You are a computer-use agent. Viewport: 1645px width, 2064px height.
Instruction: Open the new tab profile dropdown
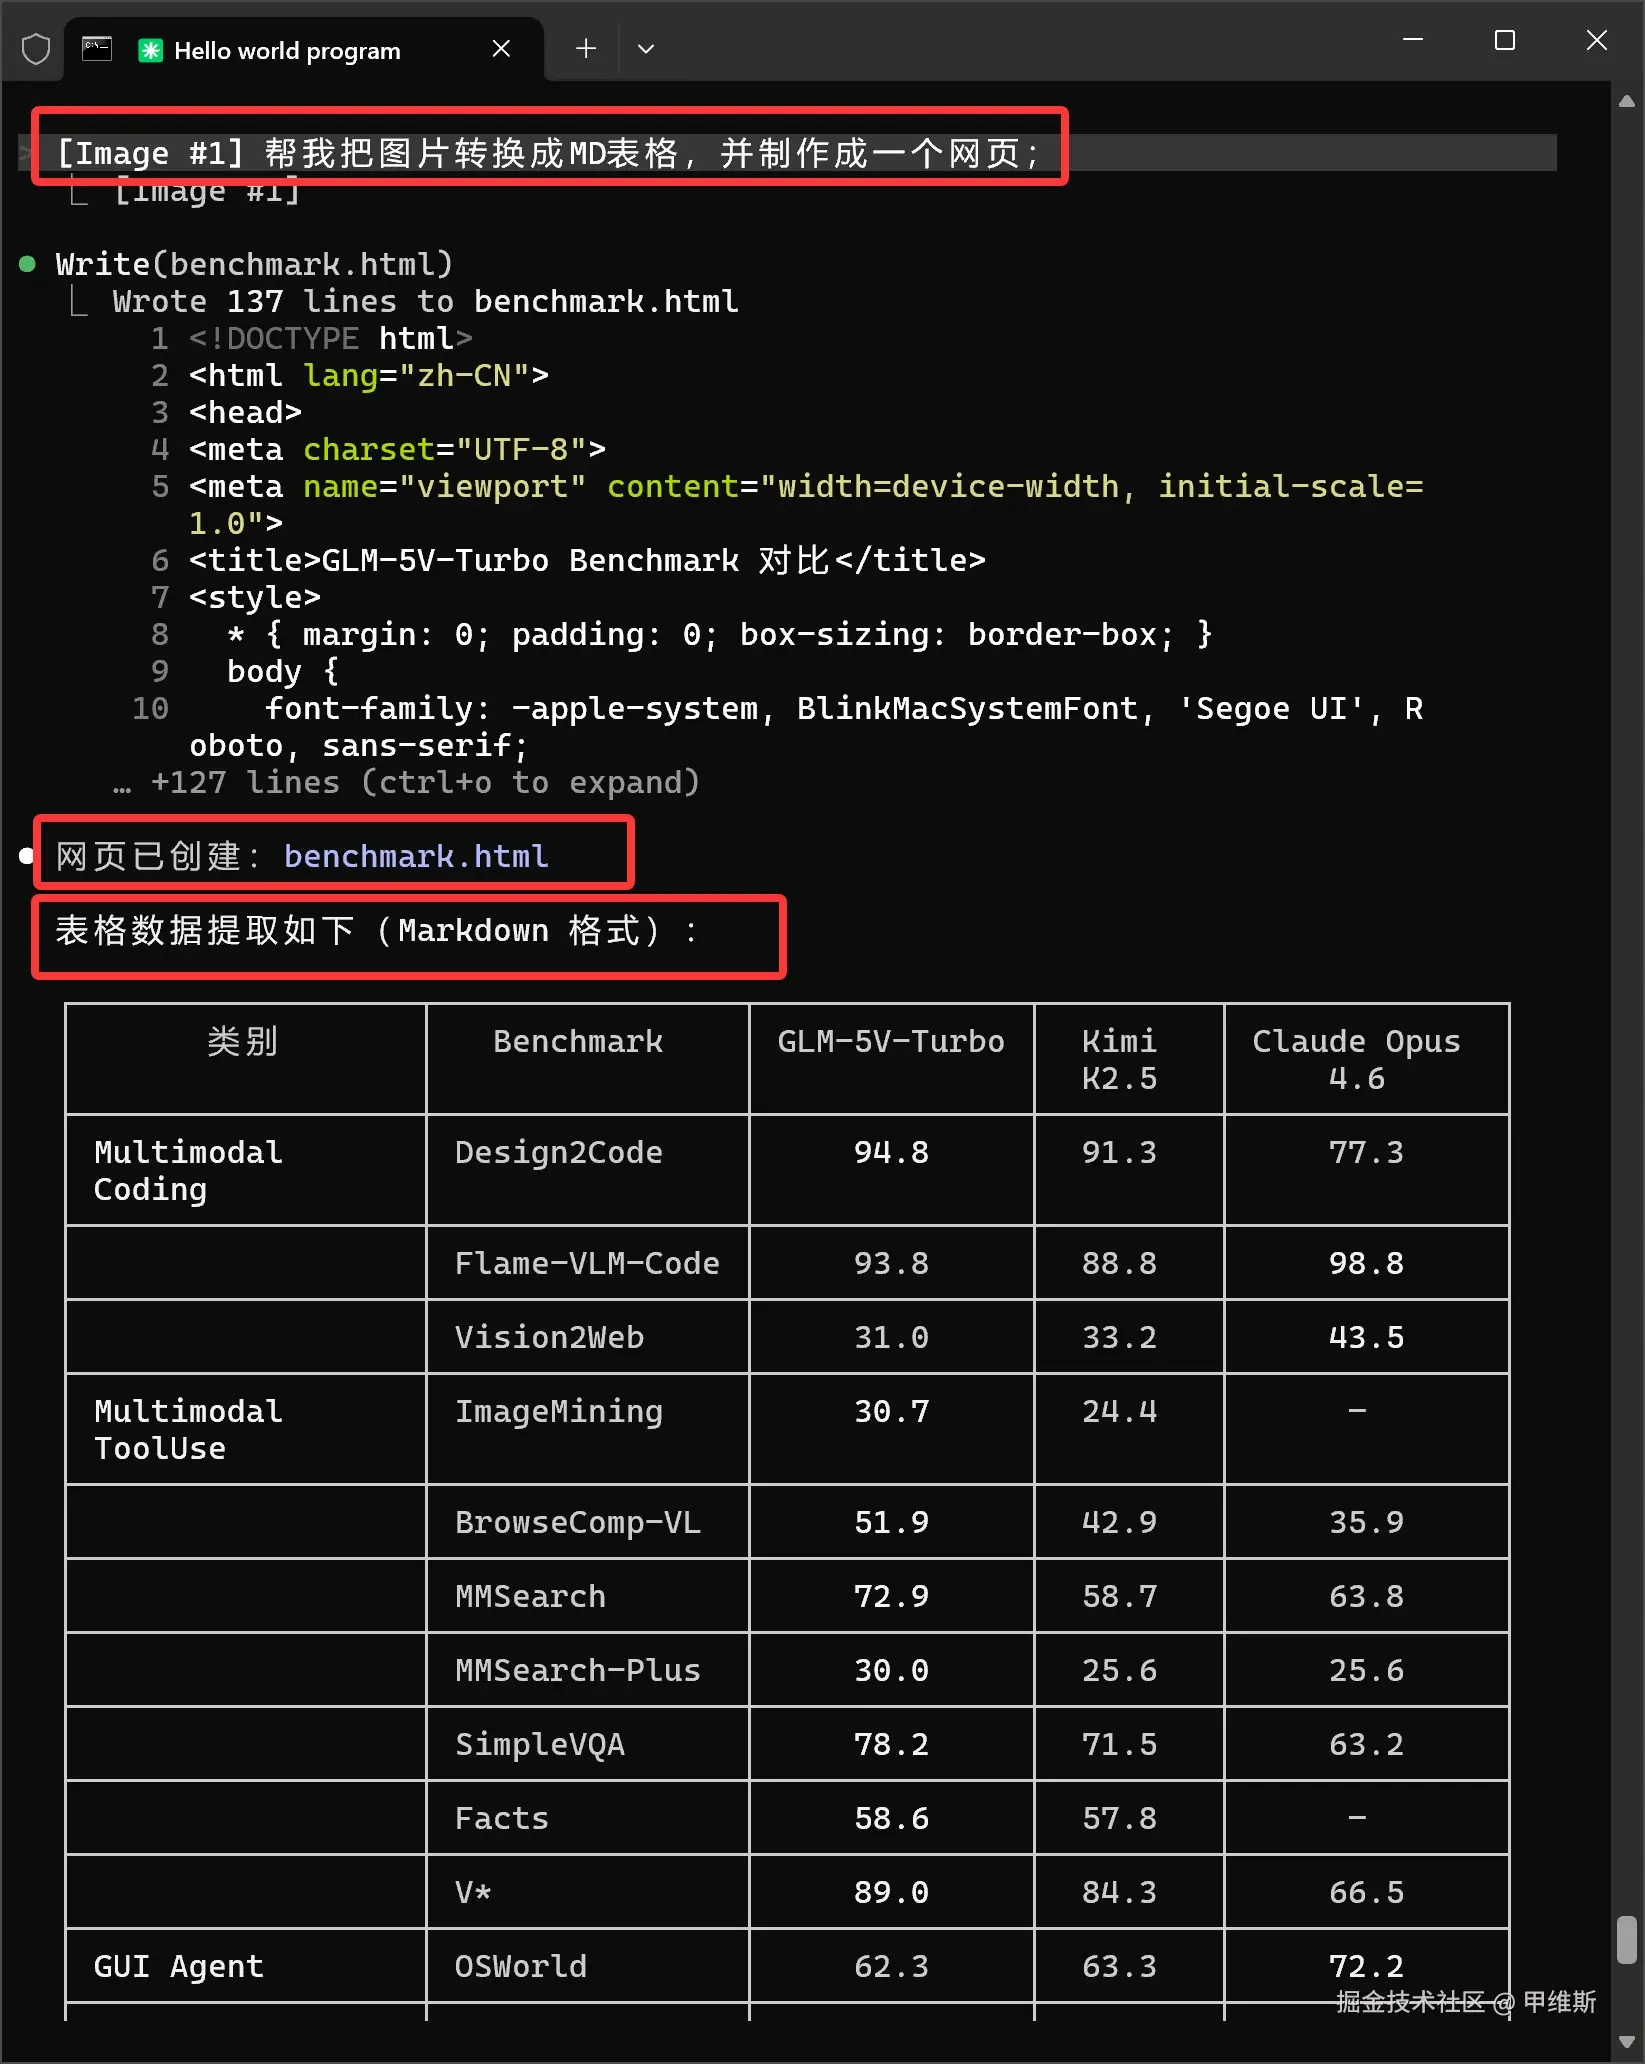pos(646,48)
